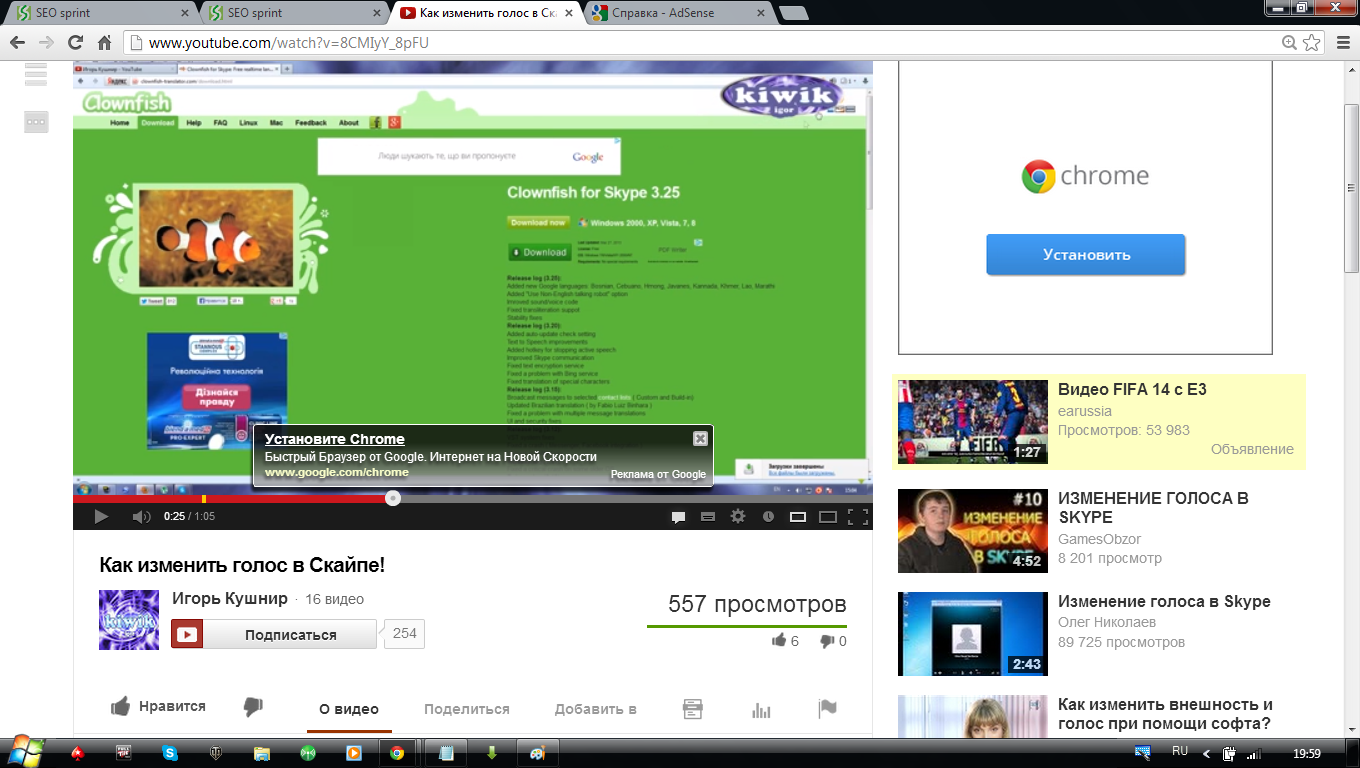Expand the YouTube sidebar ellipsis button
The height and width of the screenshot is (768, 1360).
tap(36, 121)
